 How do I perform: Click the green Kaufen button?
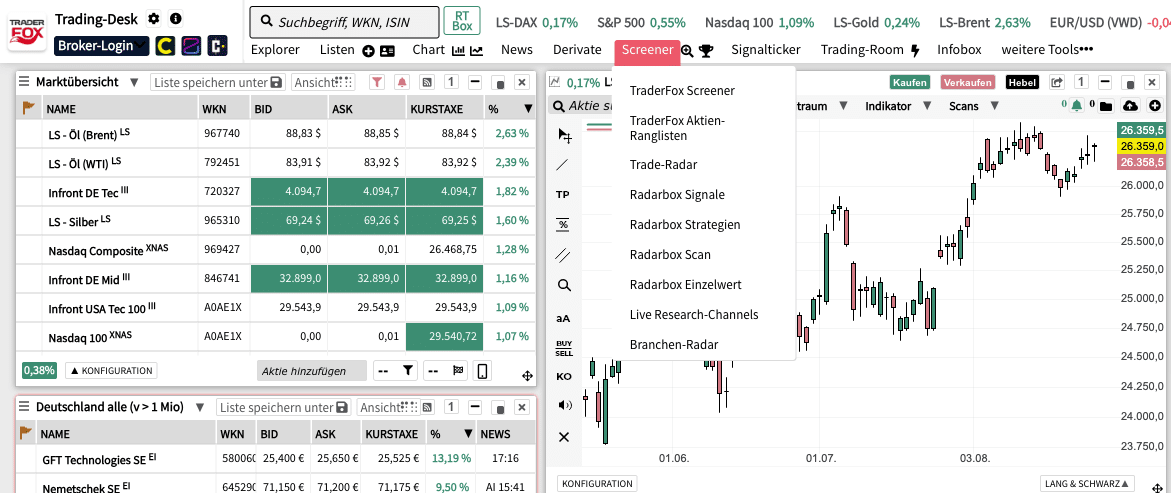point(909,82)
